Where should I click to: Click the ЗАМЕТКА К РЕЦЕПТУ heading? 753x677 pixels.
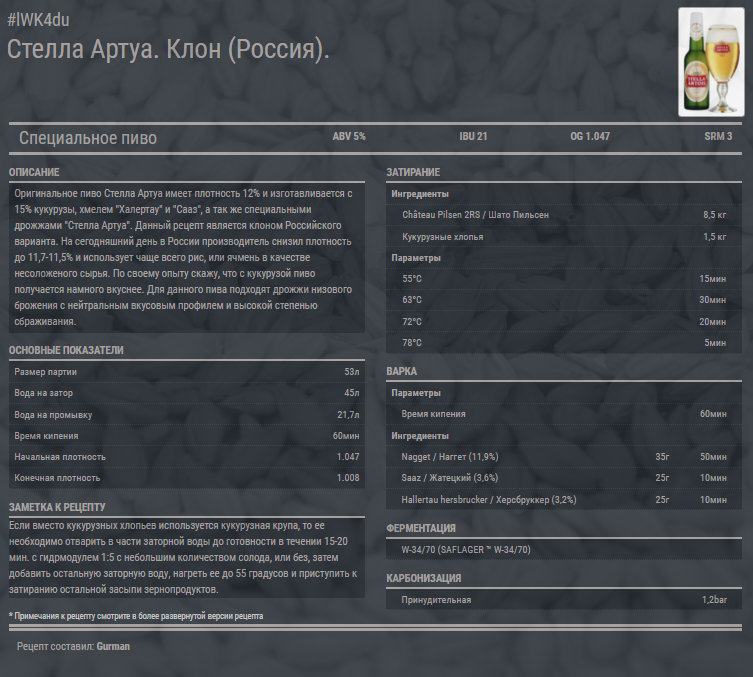click(57, 508)
